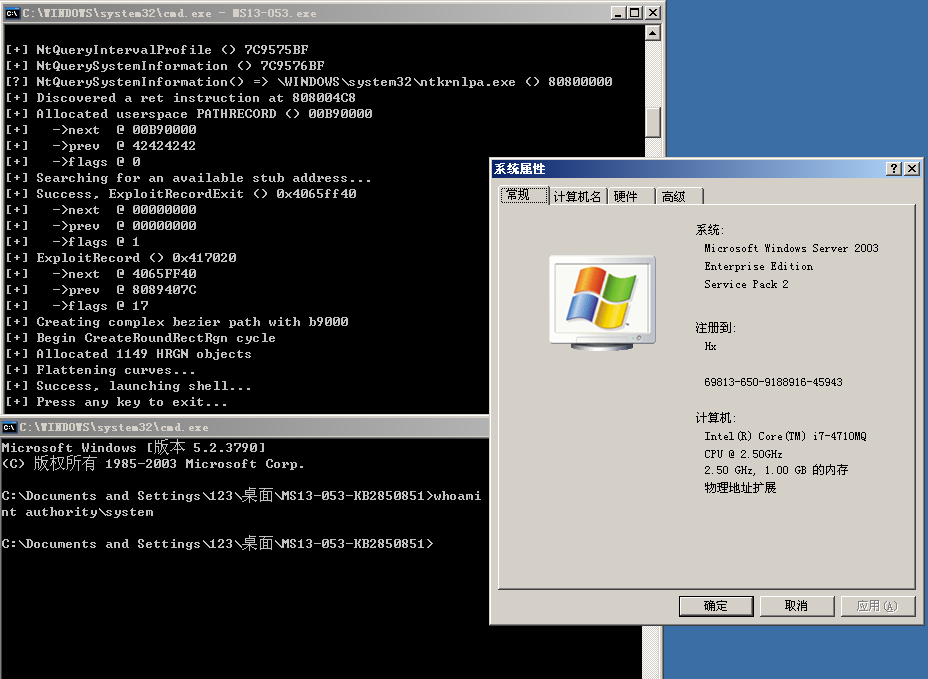Click the question mark help button in 系统属性
The height and width of the screenshot is (679, 928).
(x=894, y=169)
